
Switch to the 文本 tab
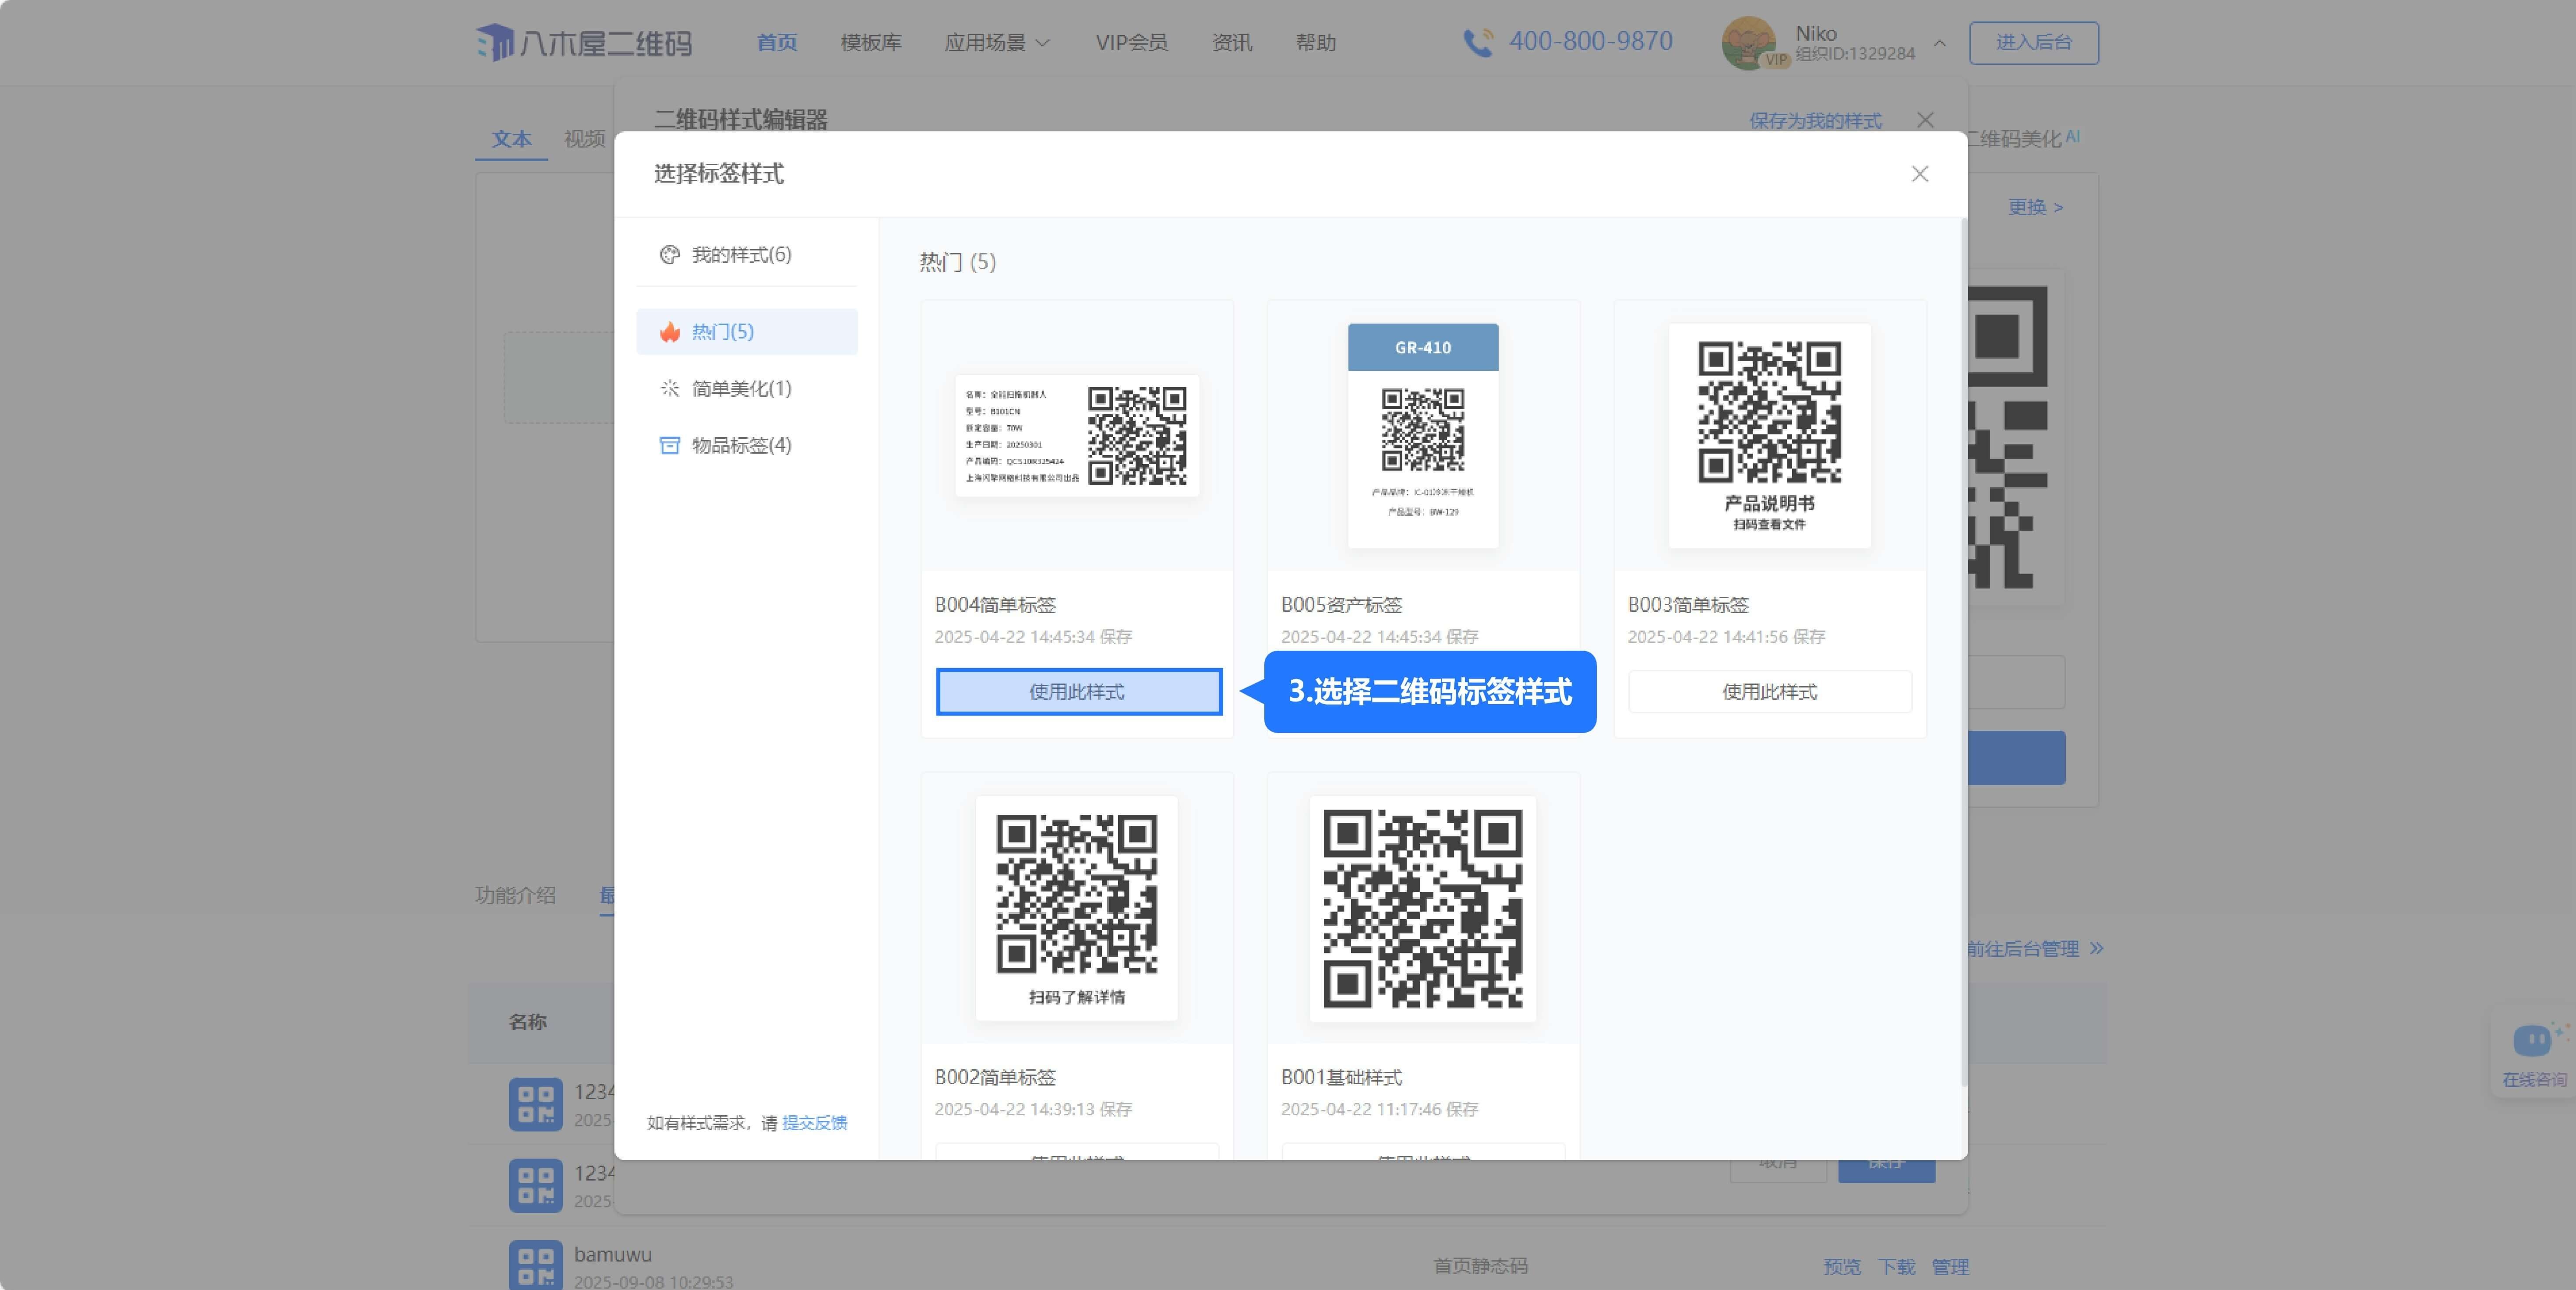click(511, 139)
